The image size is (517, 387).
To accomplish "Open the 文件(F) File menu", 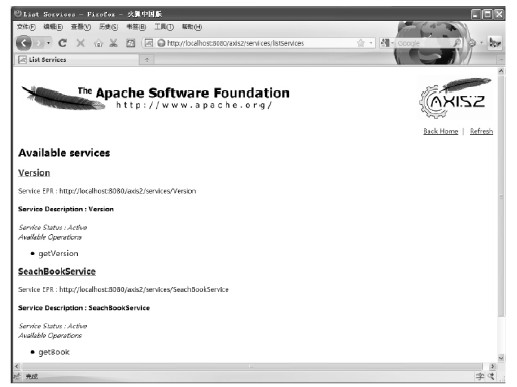I will pyautogui.click(x=26, y=27).
